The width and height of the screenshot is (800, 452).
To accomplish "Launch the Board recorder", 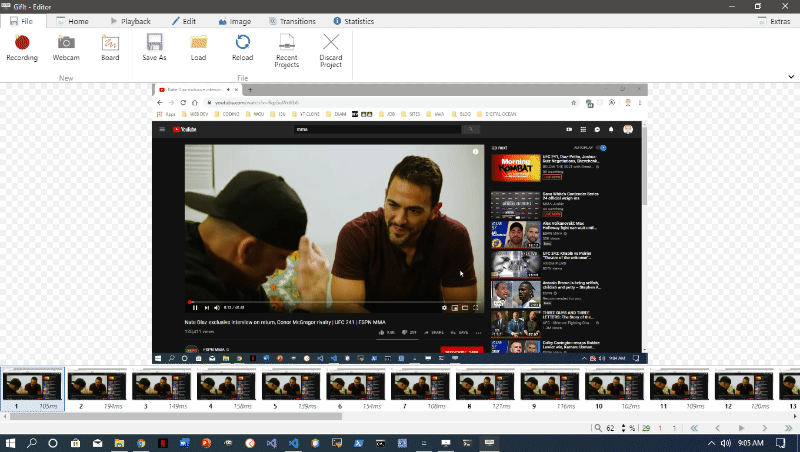I will pyautogui.click(x=110, y=48).
